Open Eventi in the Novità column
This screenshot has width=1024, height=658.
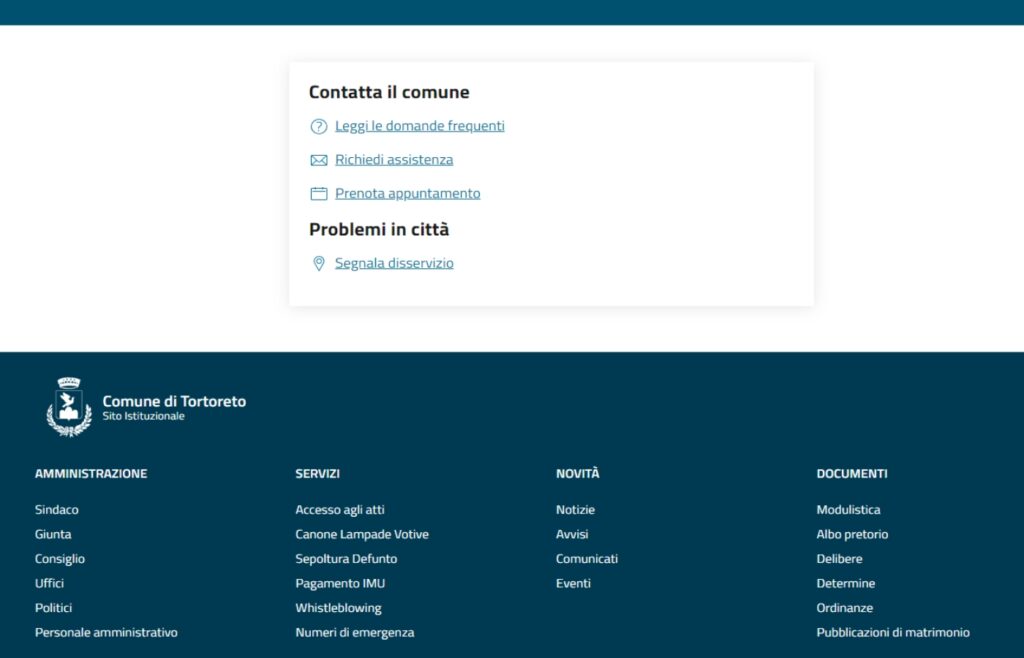pyautogui.click(x=573, y=584)
